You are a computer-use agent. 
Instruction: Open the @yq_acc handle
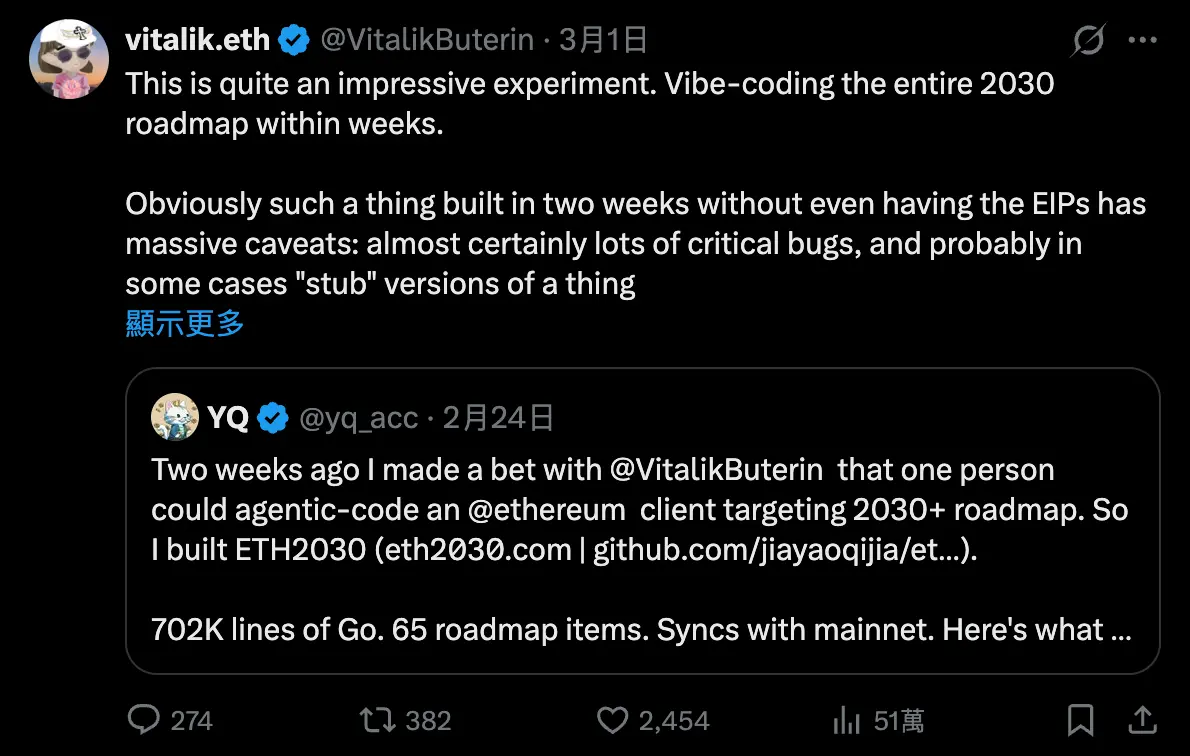pyautogui.click(x=359, y=417)
